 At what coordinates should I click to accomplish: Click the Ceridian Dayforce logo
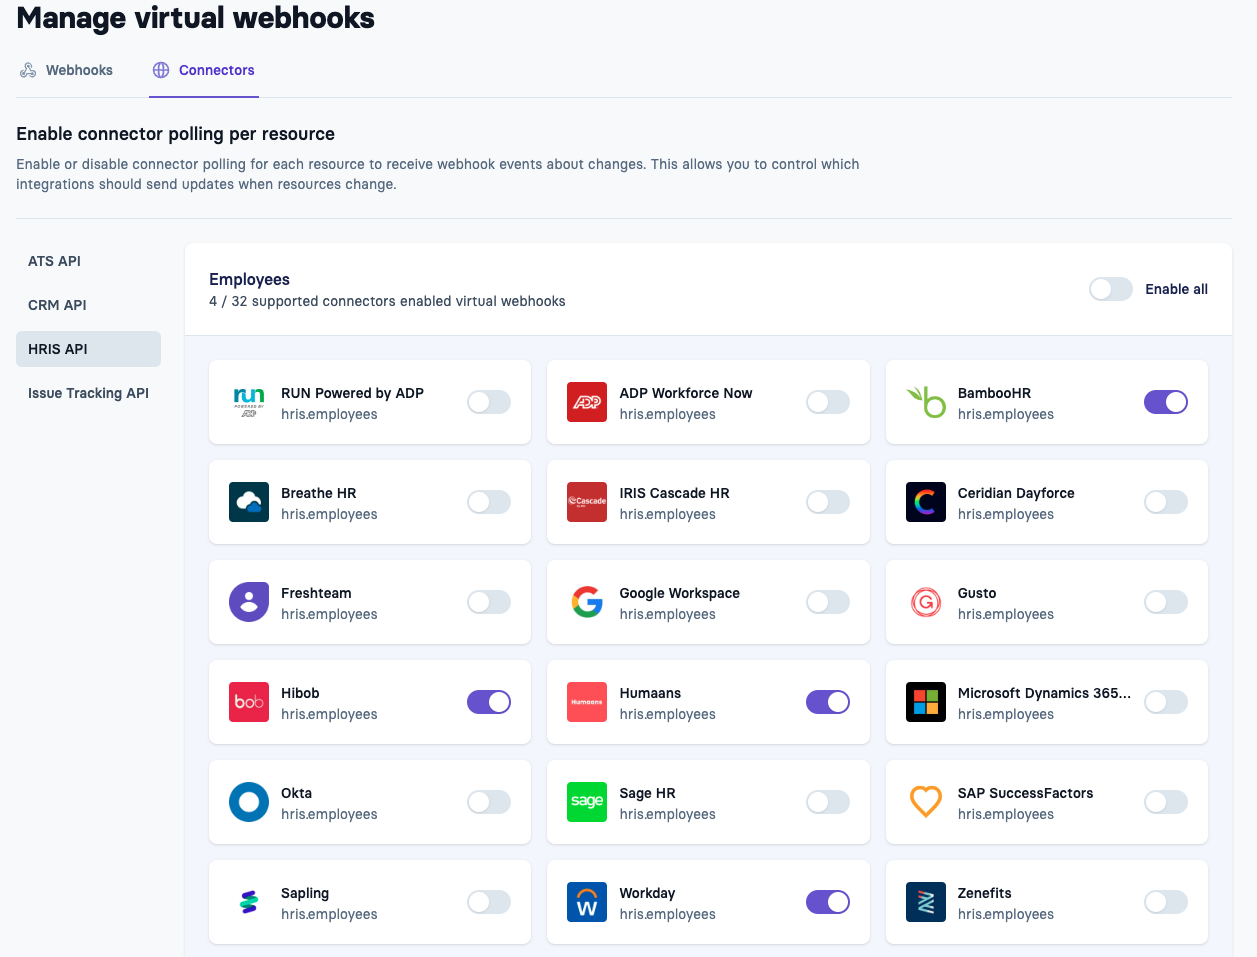[926, 502]
